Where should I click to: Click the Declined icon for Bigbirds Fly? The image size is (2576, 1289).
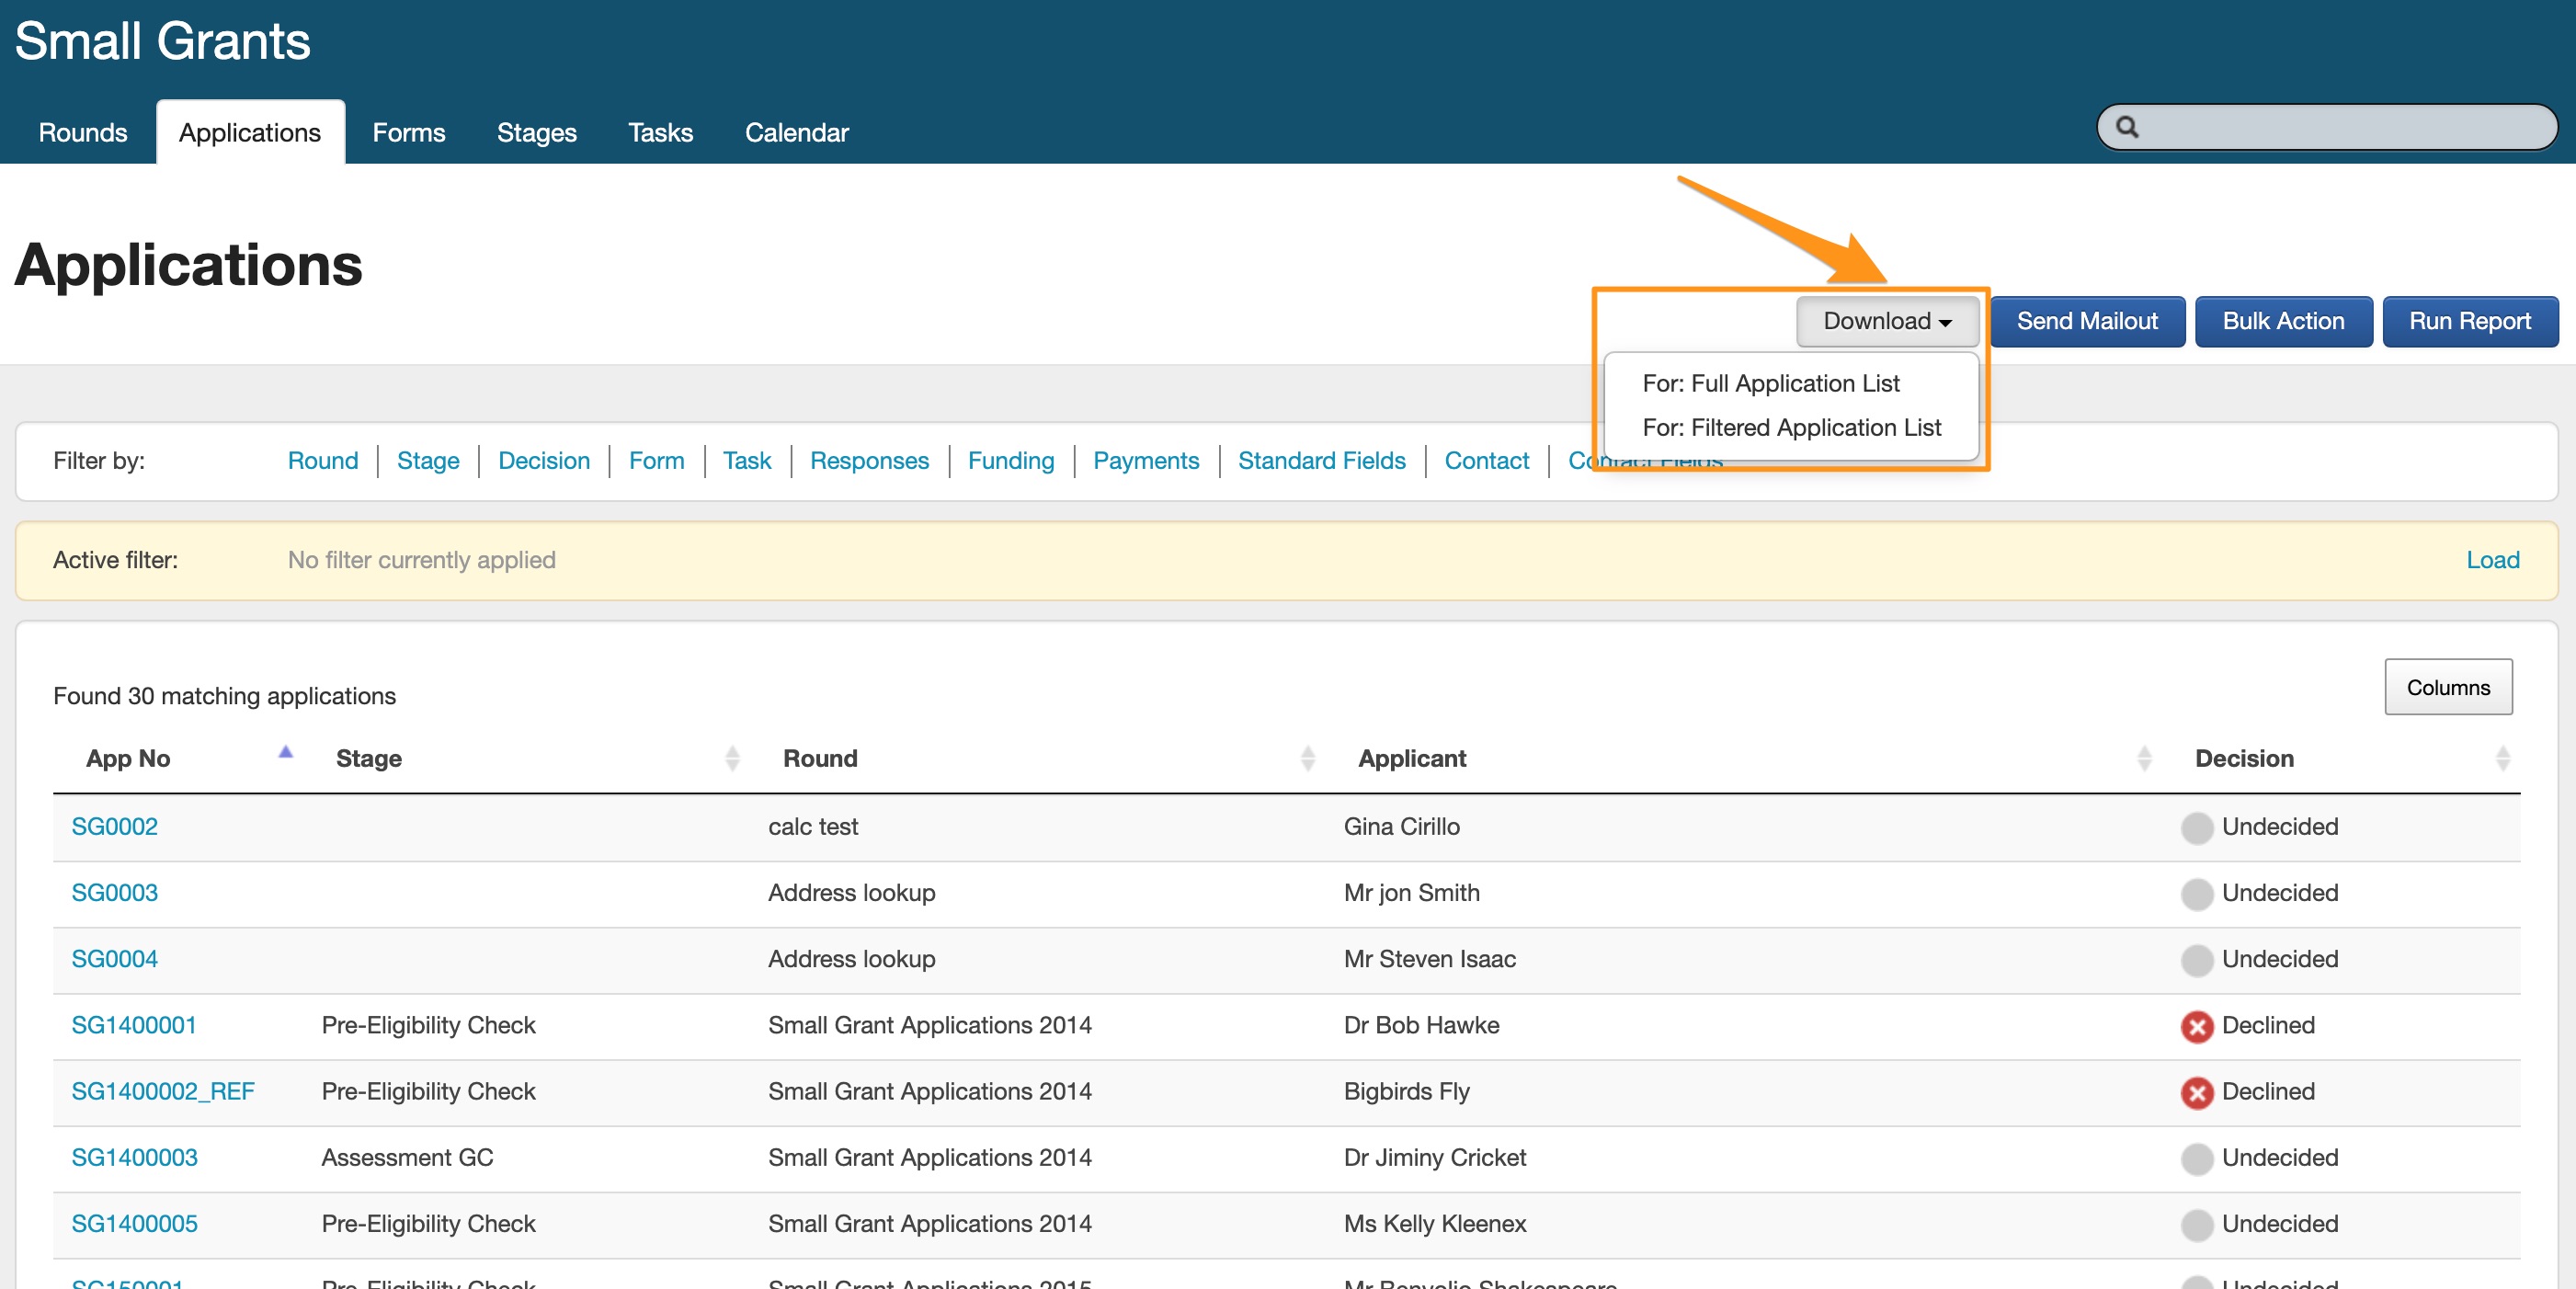coord(2196,1092)
